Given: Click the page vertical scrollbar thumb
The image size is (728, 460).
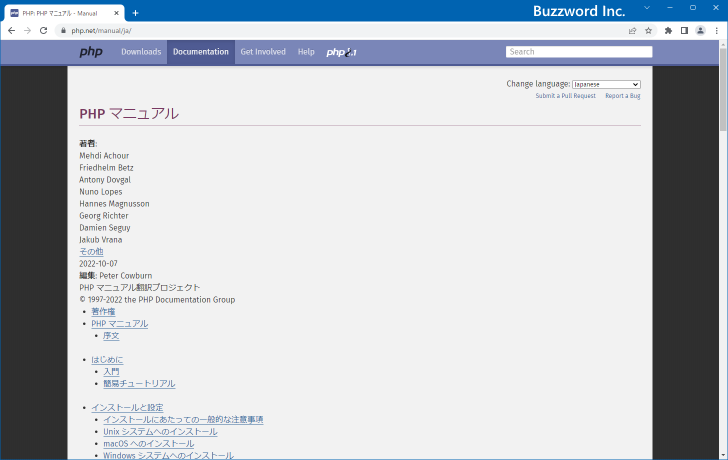Looking at the screenshot, I should (723, 89).
